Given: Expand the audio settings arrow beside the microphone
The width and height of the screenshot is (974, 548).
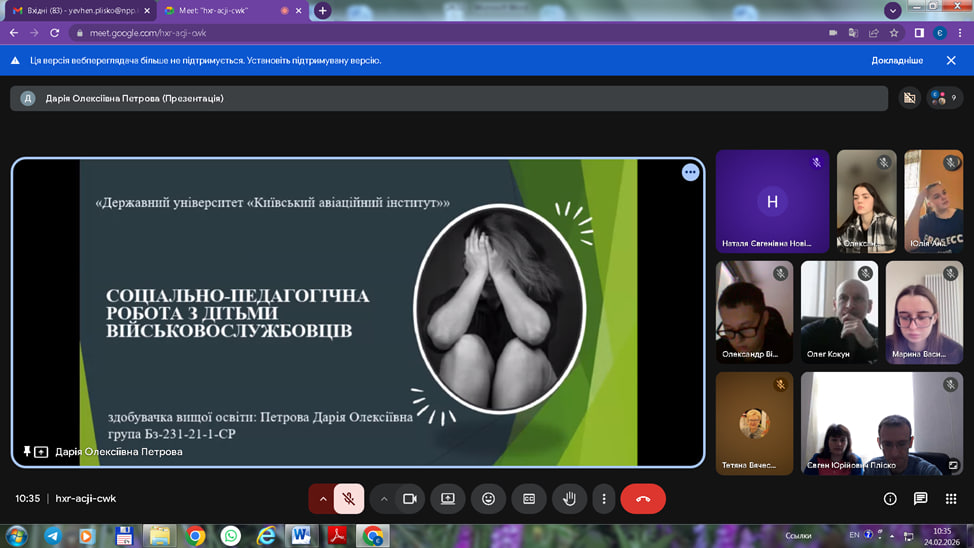Looking at the screenshot, I should 322,498.
